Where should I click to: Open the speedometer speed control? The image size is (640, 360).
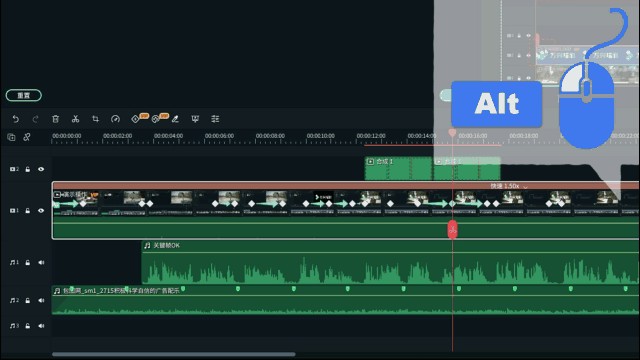(116, 119)
